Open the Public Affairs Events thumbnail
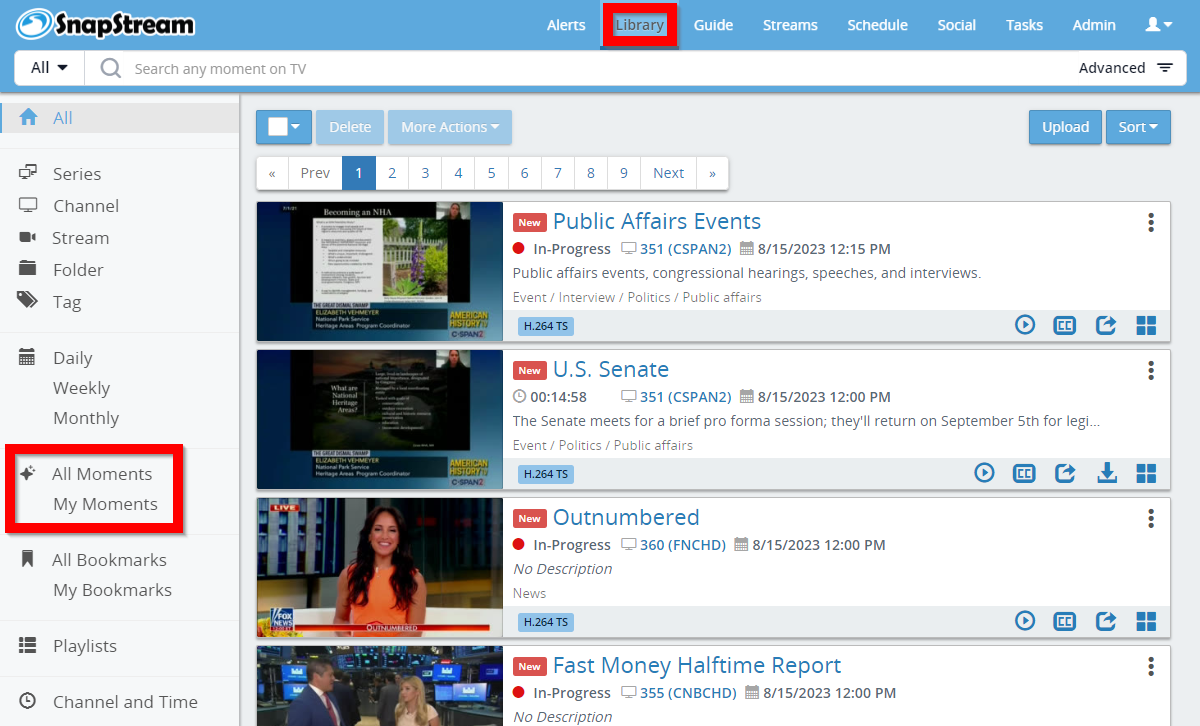Image resolution: width=1200 pixels, height=726 pixels. (x=380, y=272)
